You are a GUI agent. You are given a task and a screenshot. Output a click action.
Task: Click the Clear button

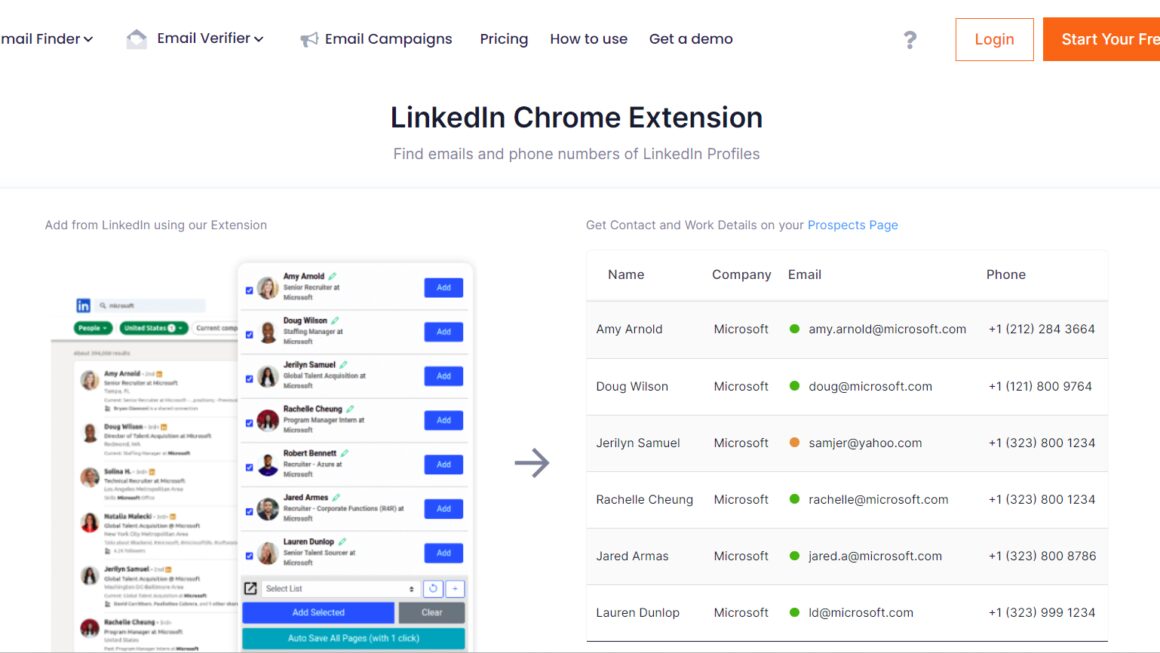pos(431,612)
